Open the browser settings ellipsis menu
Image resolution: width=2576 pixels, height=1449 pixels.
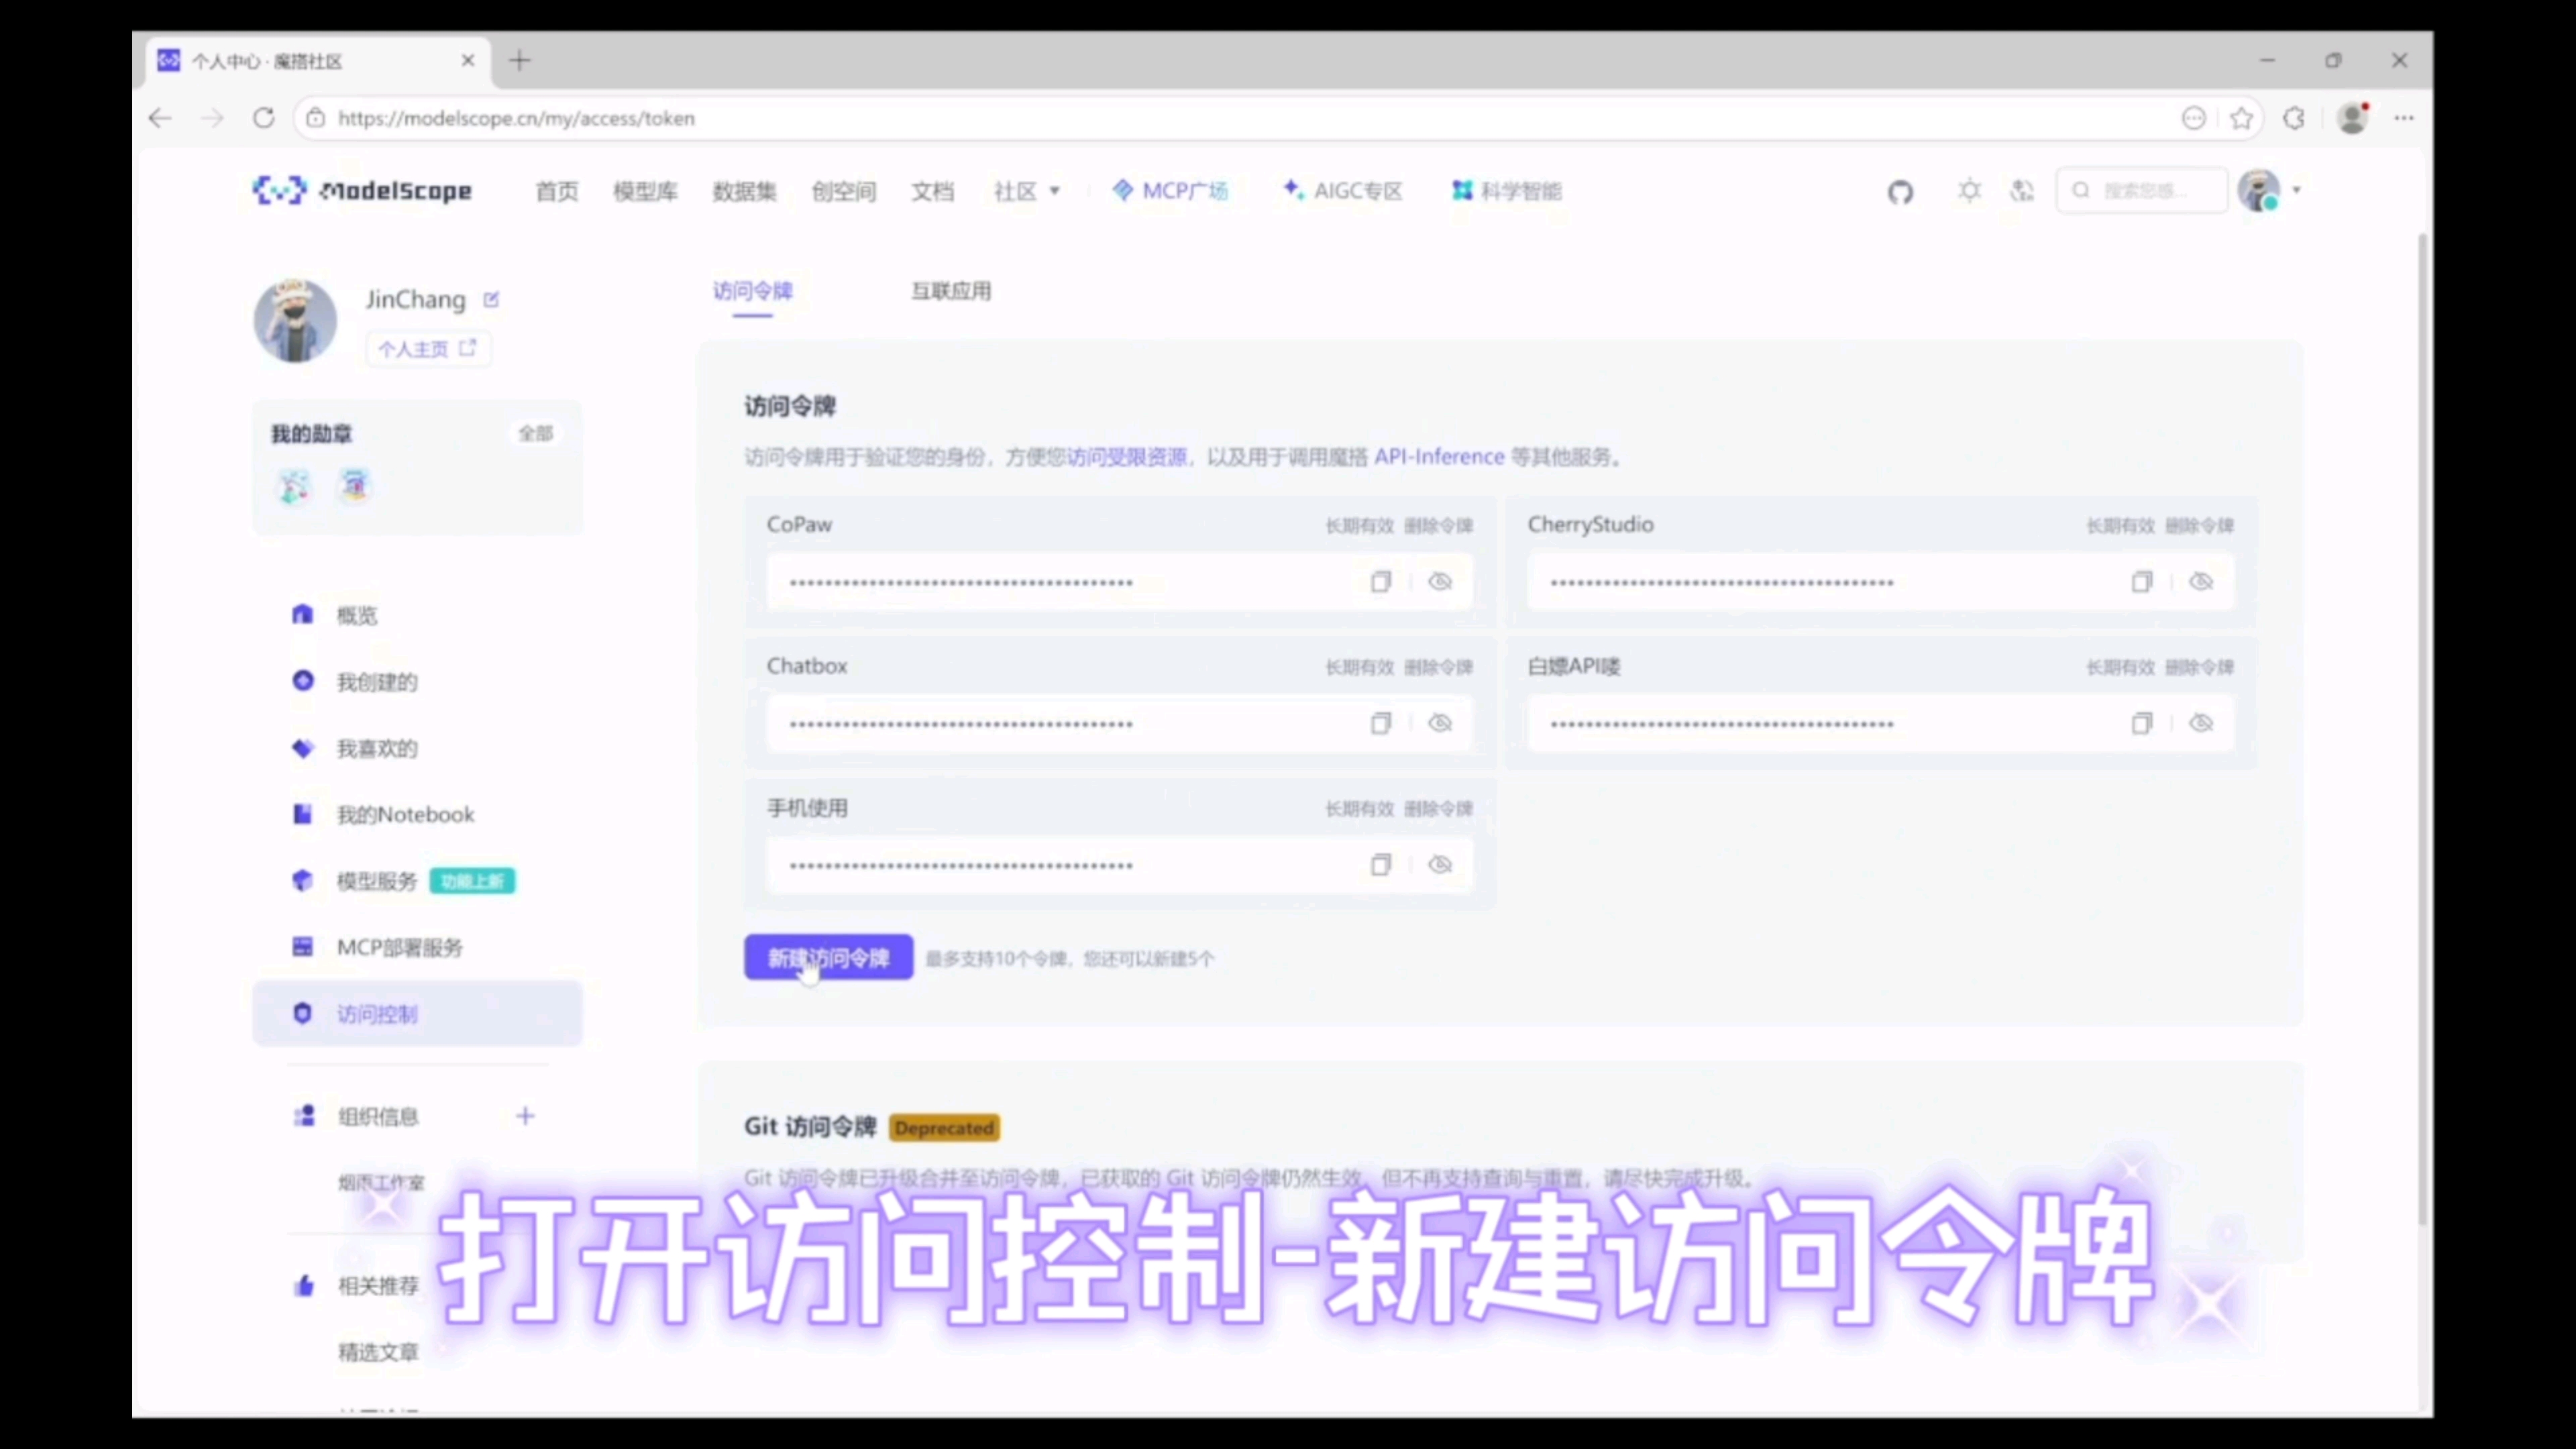(x=2404, y=118)
